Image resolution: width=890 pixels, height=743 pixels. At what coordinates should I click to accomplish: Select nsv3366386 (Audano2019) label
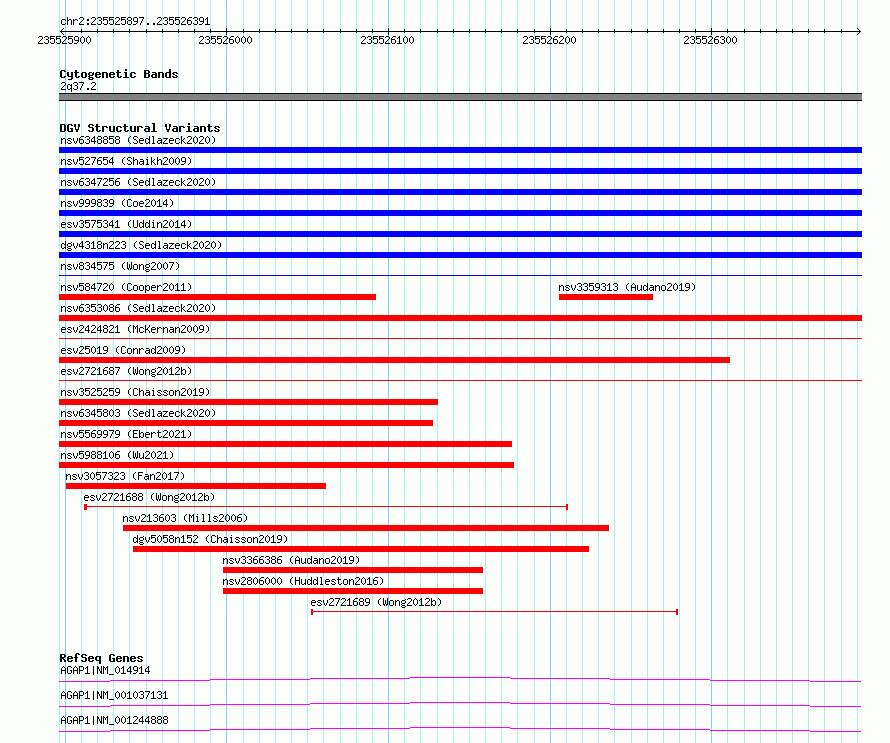pyautogui.click(x=291, y=560)
